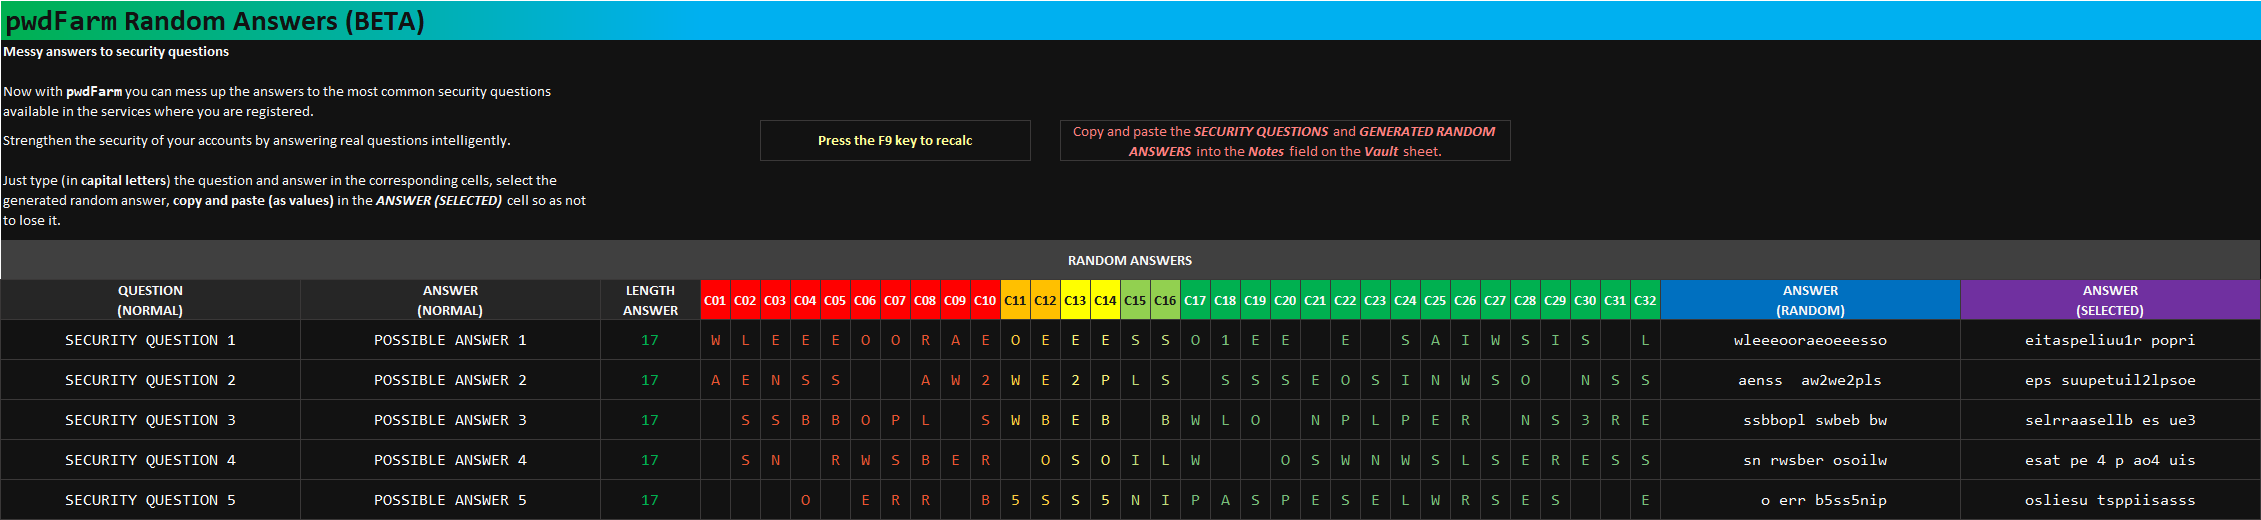Select the SECURITY QUESTION 1 cell

coord(150,340)
